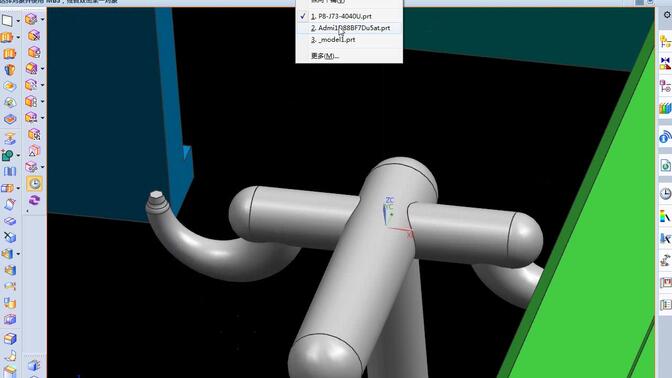
Task: Open the History clock tab in right resource bar
Action: click(665, 194)
